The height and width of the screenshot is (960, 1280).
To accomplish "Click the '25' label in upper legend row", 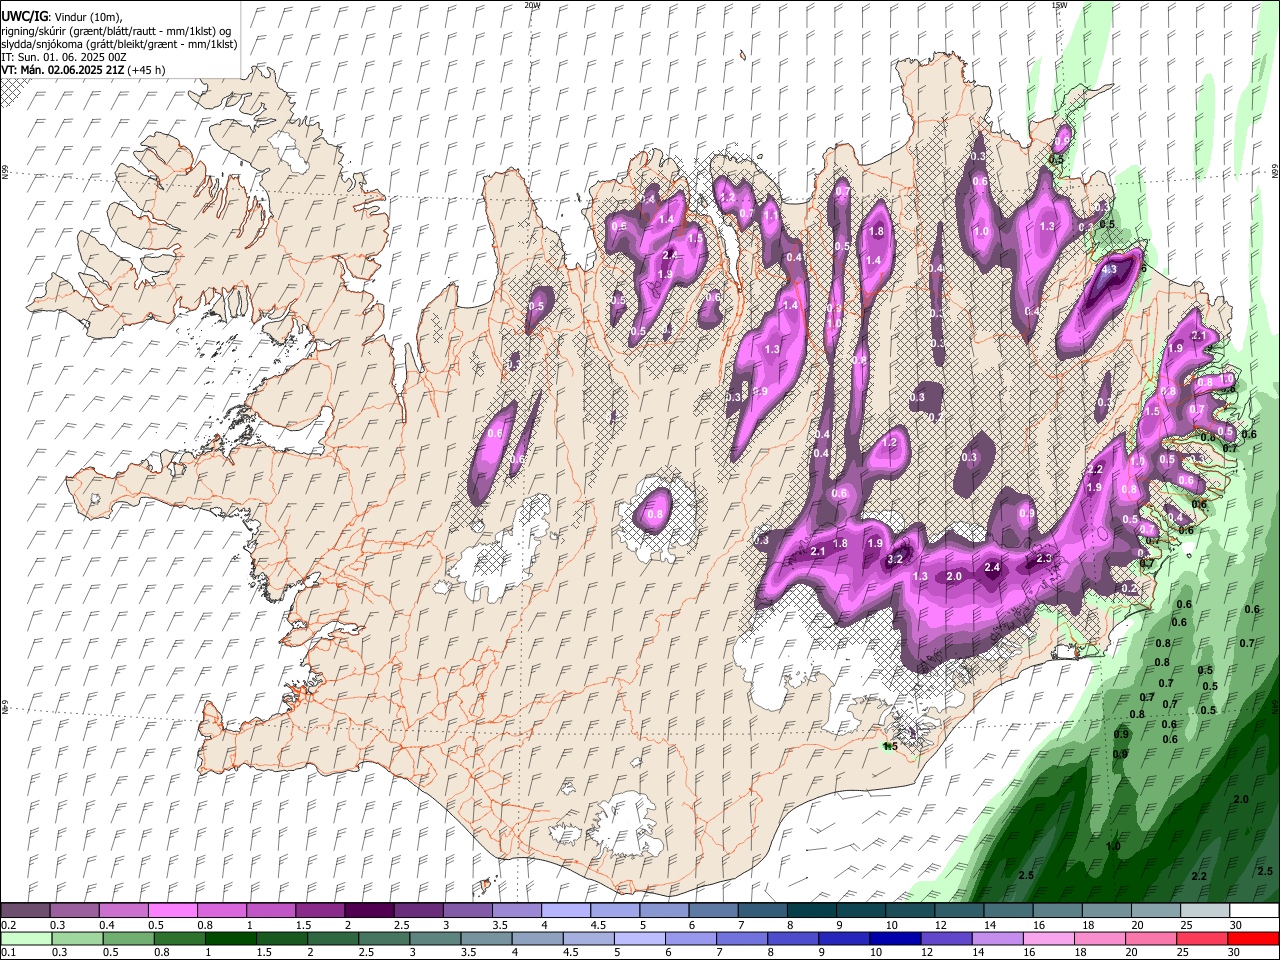I will [x=1185, y=925].
